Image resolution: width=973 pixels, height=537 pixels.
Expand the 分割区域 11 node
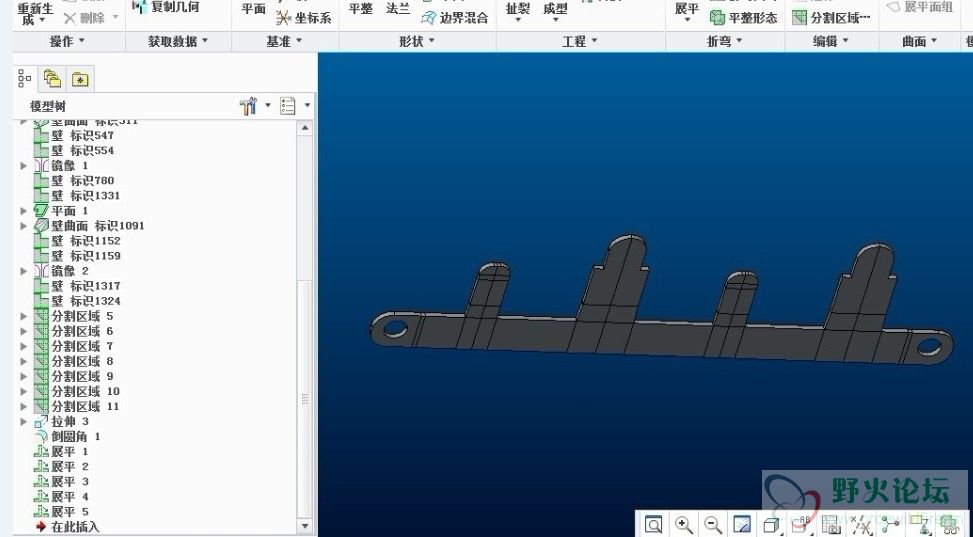click(24, 407)
